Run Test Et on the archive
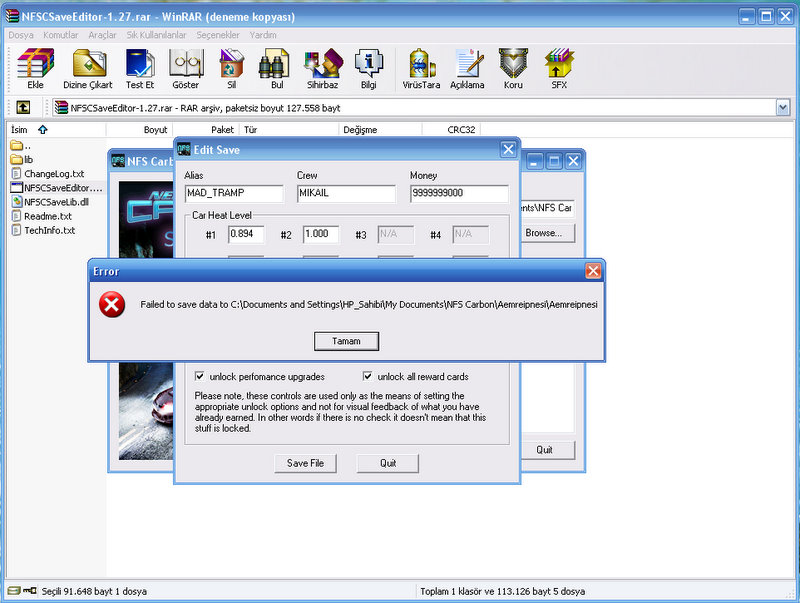The width and height of the screenshot is (800, 603). click(x=140, y=69)
